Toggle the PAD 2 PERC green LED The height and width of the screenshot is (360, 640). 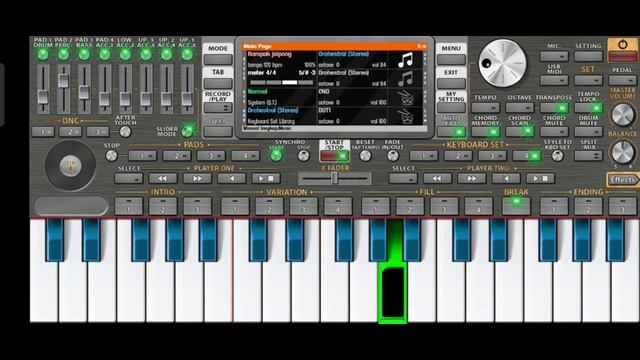click(x=63, y=54)
